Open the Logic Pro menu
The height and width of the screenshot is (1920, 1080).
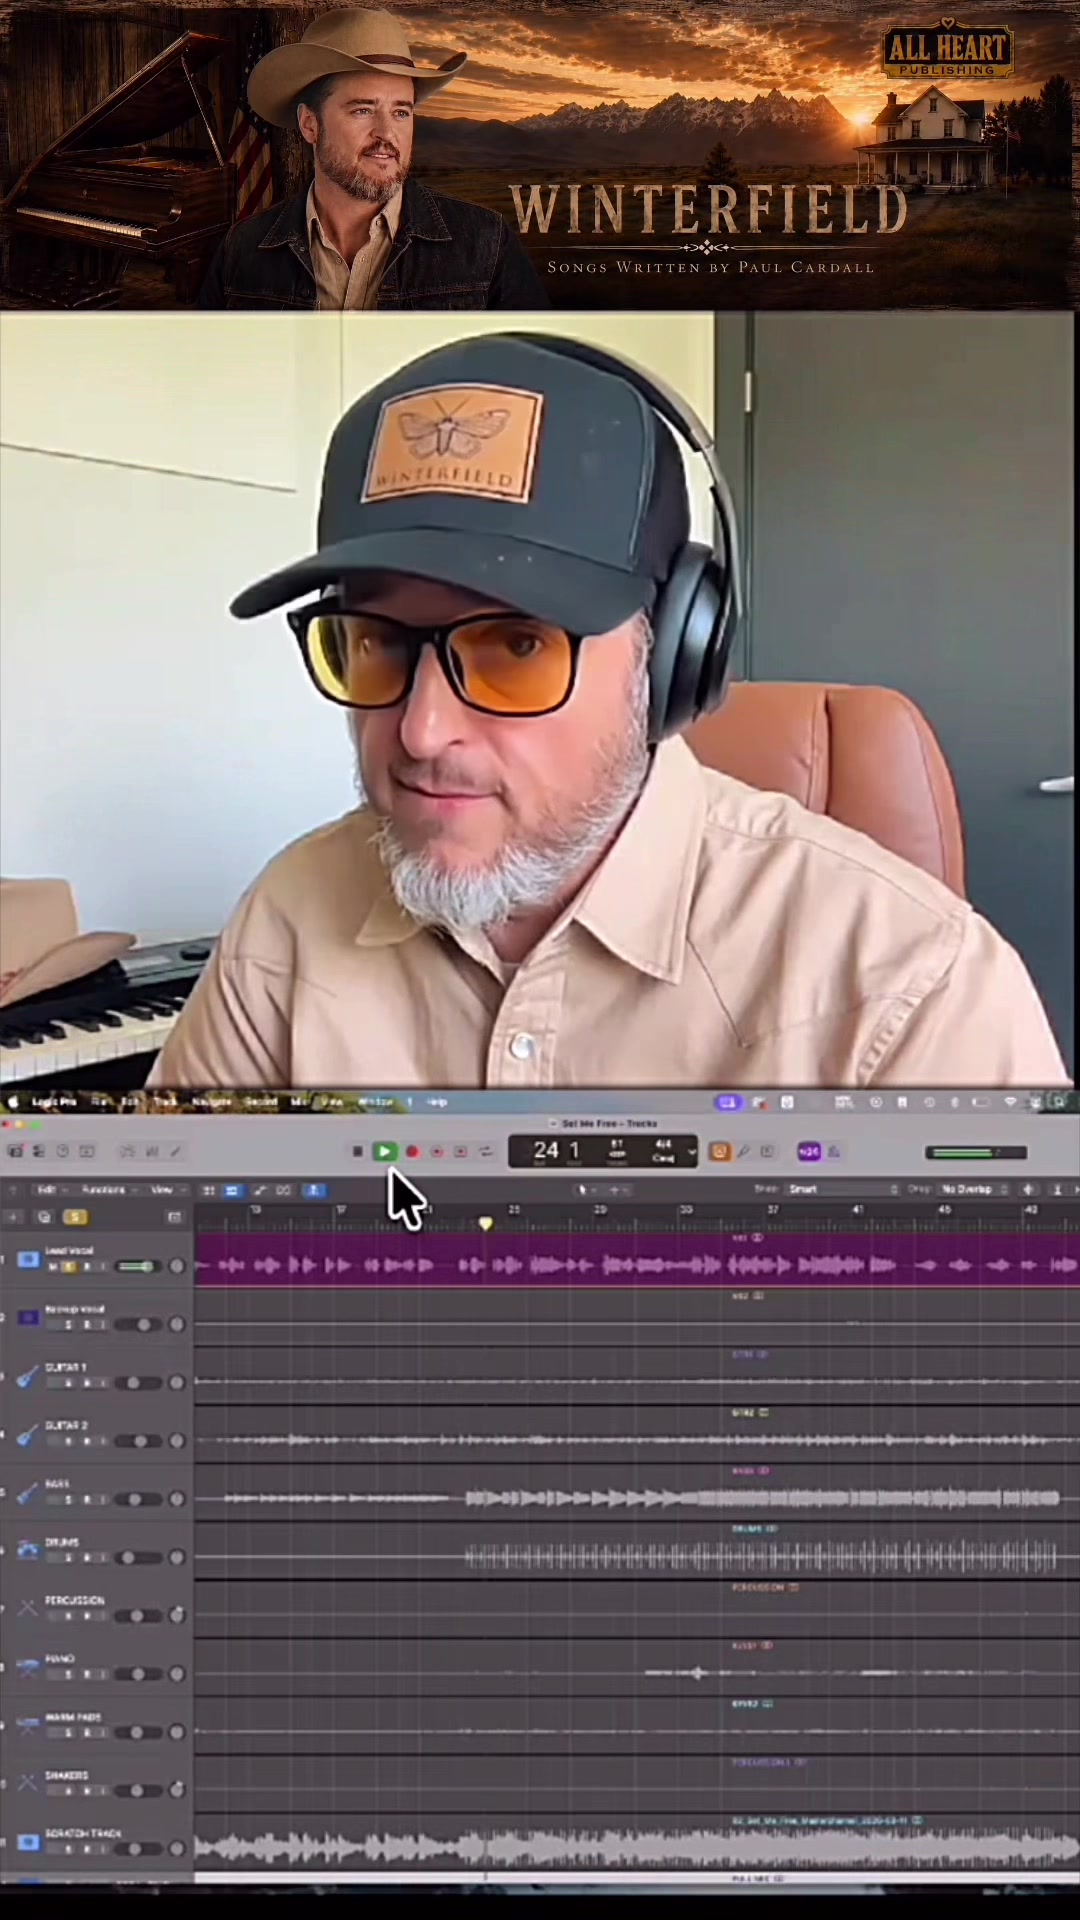[54, 1102]
